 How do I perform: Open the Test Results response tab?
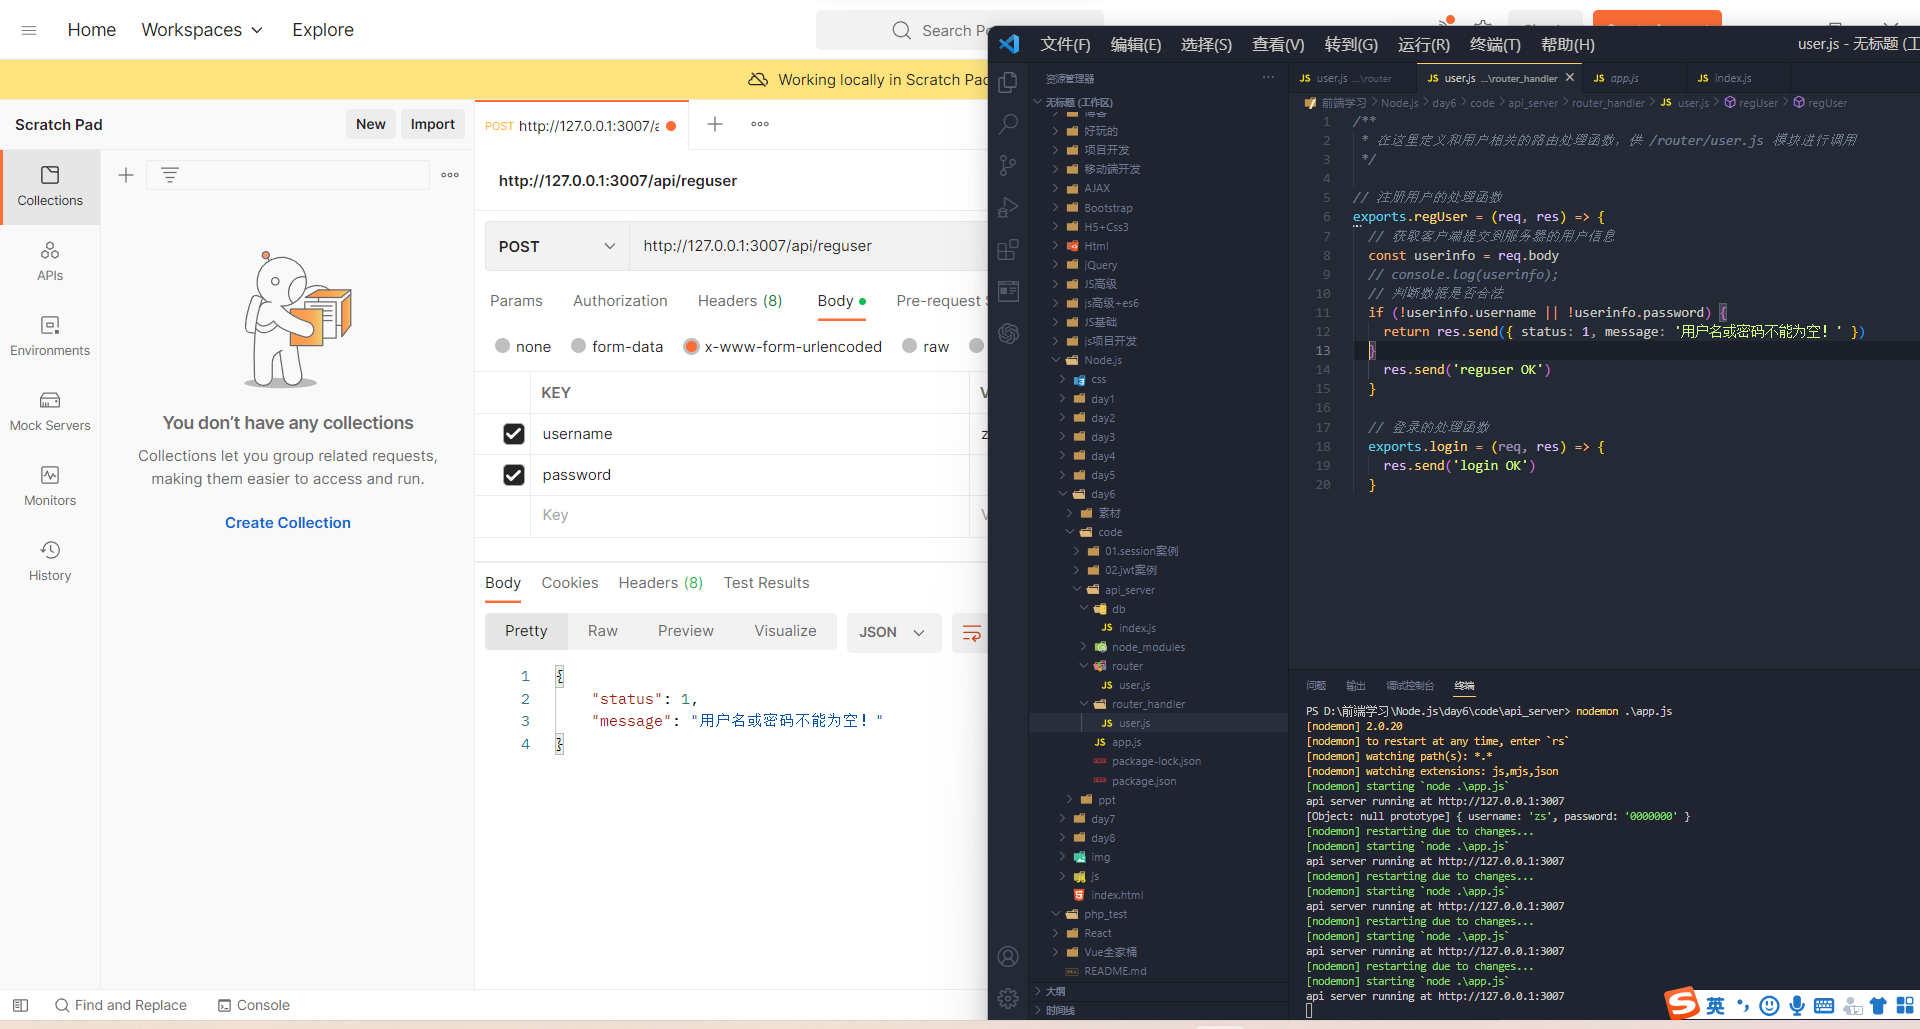(x=767, y=583)
